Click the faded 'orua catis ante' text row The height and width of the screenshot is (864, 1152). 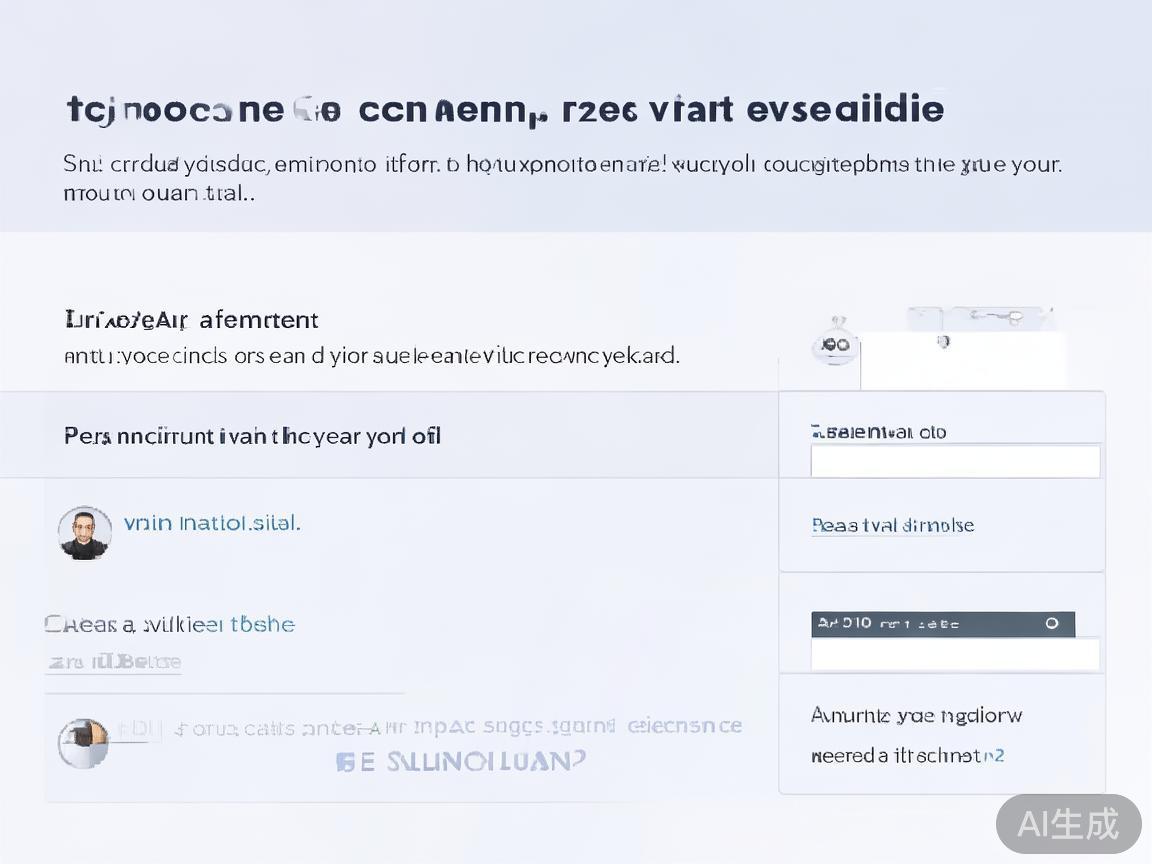coord(430,727)
